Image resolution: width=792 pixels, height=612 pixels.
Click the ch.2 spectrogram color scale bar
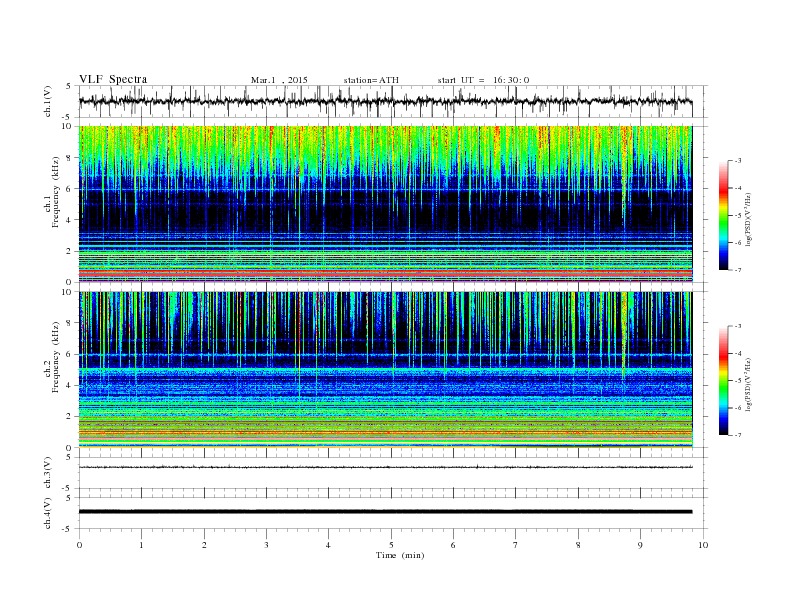723,380
